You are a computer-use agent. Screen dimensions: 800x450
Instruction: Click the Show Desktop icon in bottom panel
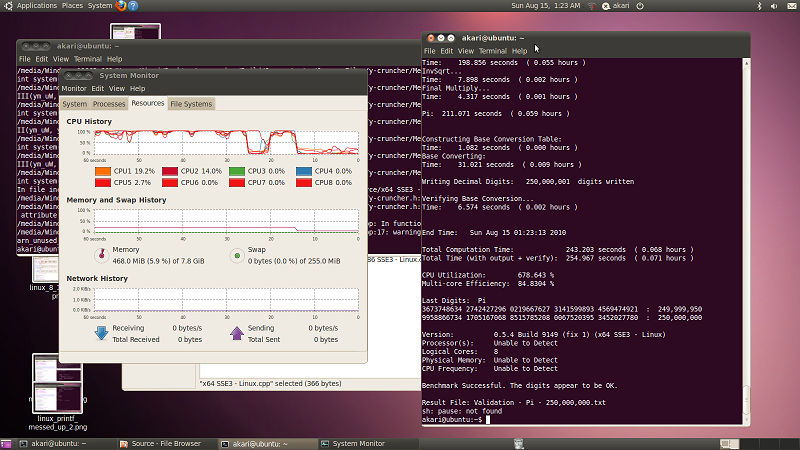point(8,443)
